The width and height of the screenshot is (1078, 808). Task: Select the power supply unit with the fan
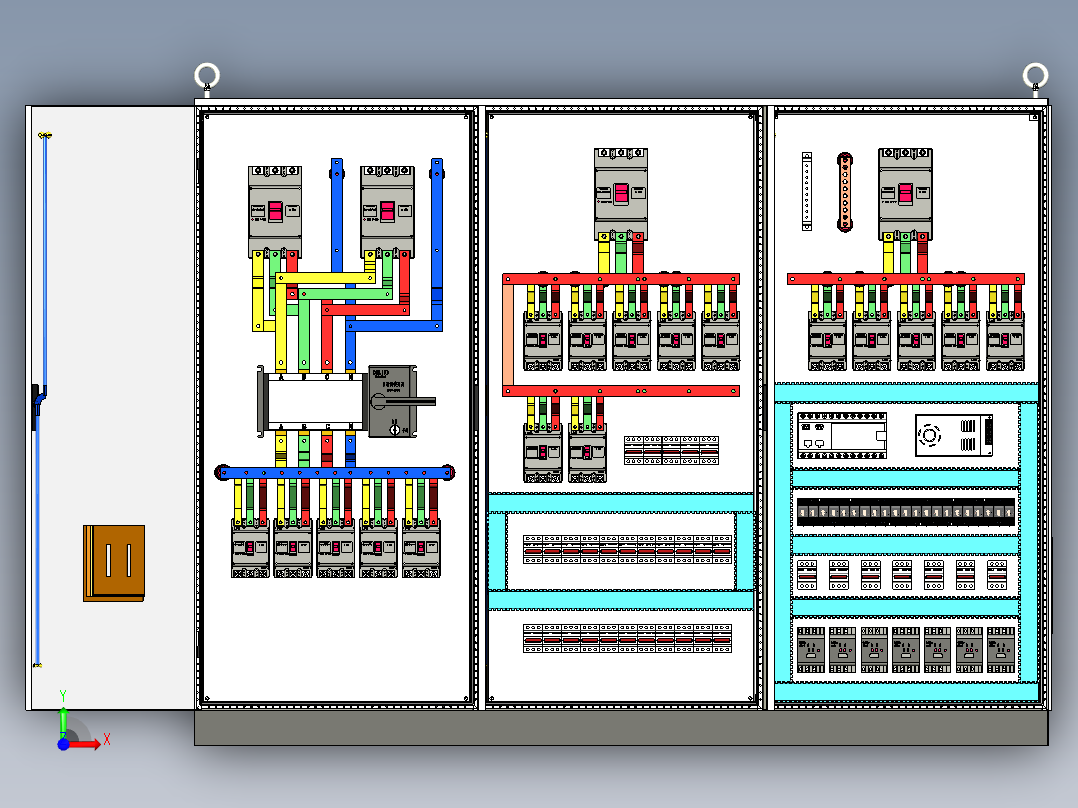(954, 435)
